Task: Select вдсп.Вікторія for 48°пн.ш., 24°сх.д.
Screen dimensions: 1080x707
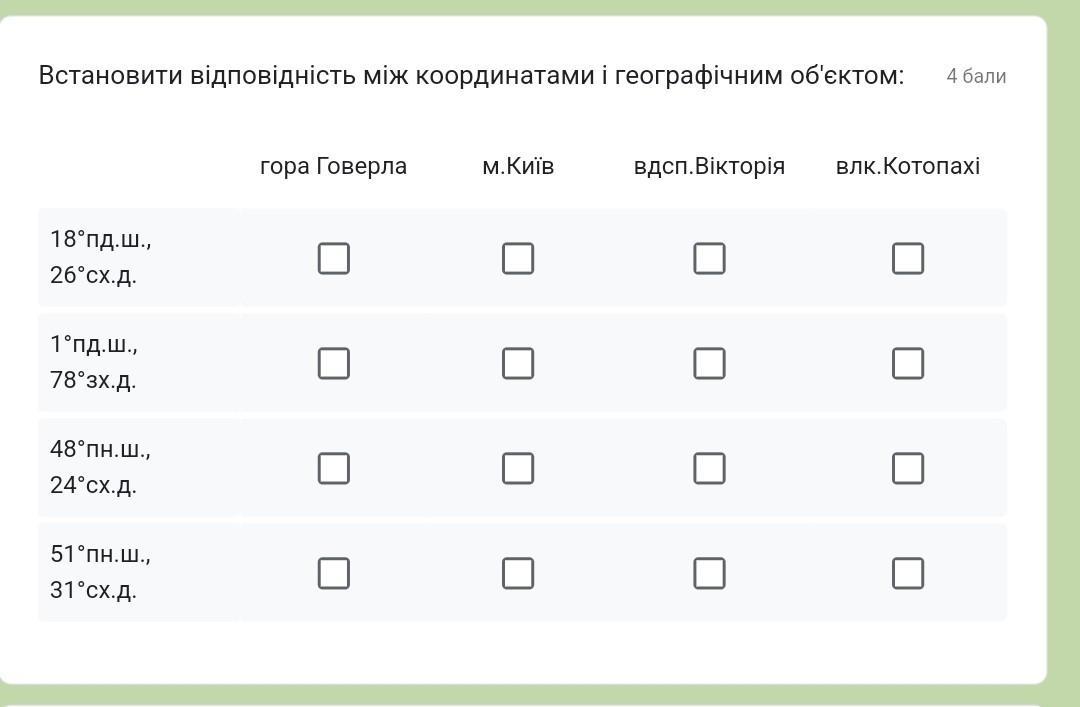Action: pos(709,468)
